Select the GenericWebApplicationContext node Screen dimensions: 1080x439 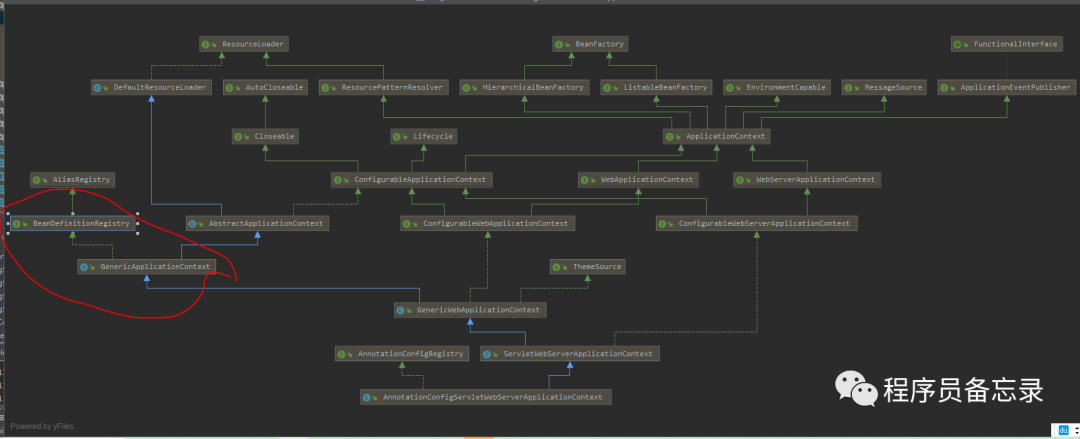pos(470,310)
